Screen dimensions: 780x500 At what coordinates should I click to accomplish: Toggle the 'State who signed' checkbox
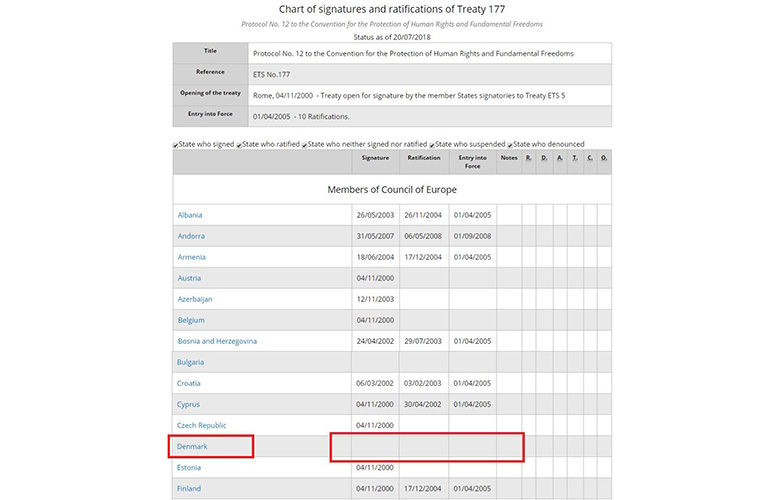click(176, 145)
